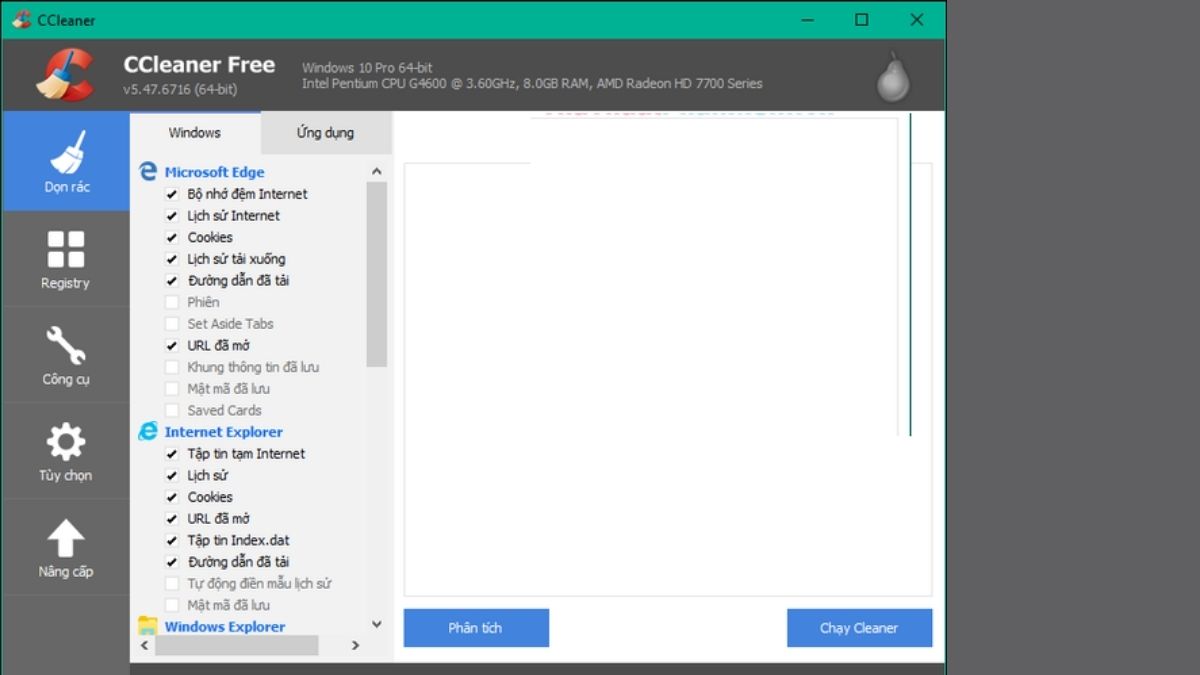Select the Internet Explorer heading
The height and width of the screenshot is (675, 1200).
coord(223,432)
